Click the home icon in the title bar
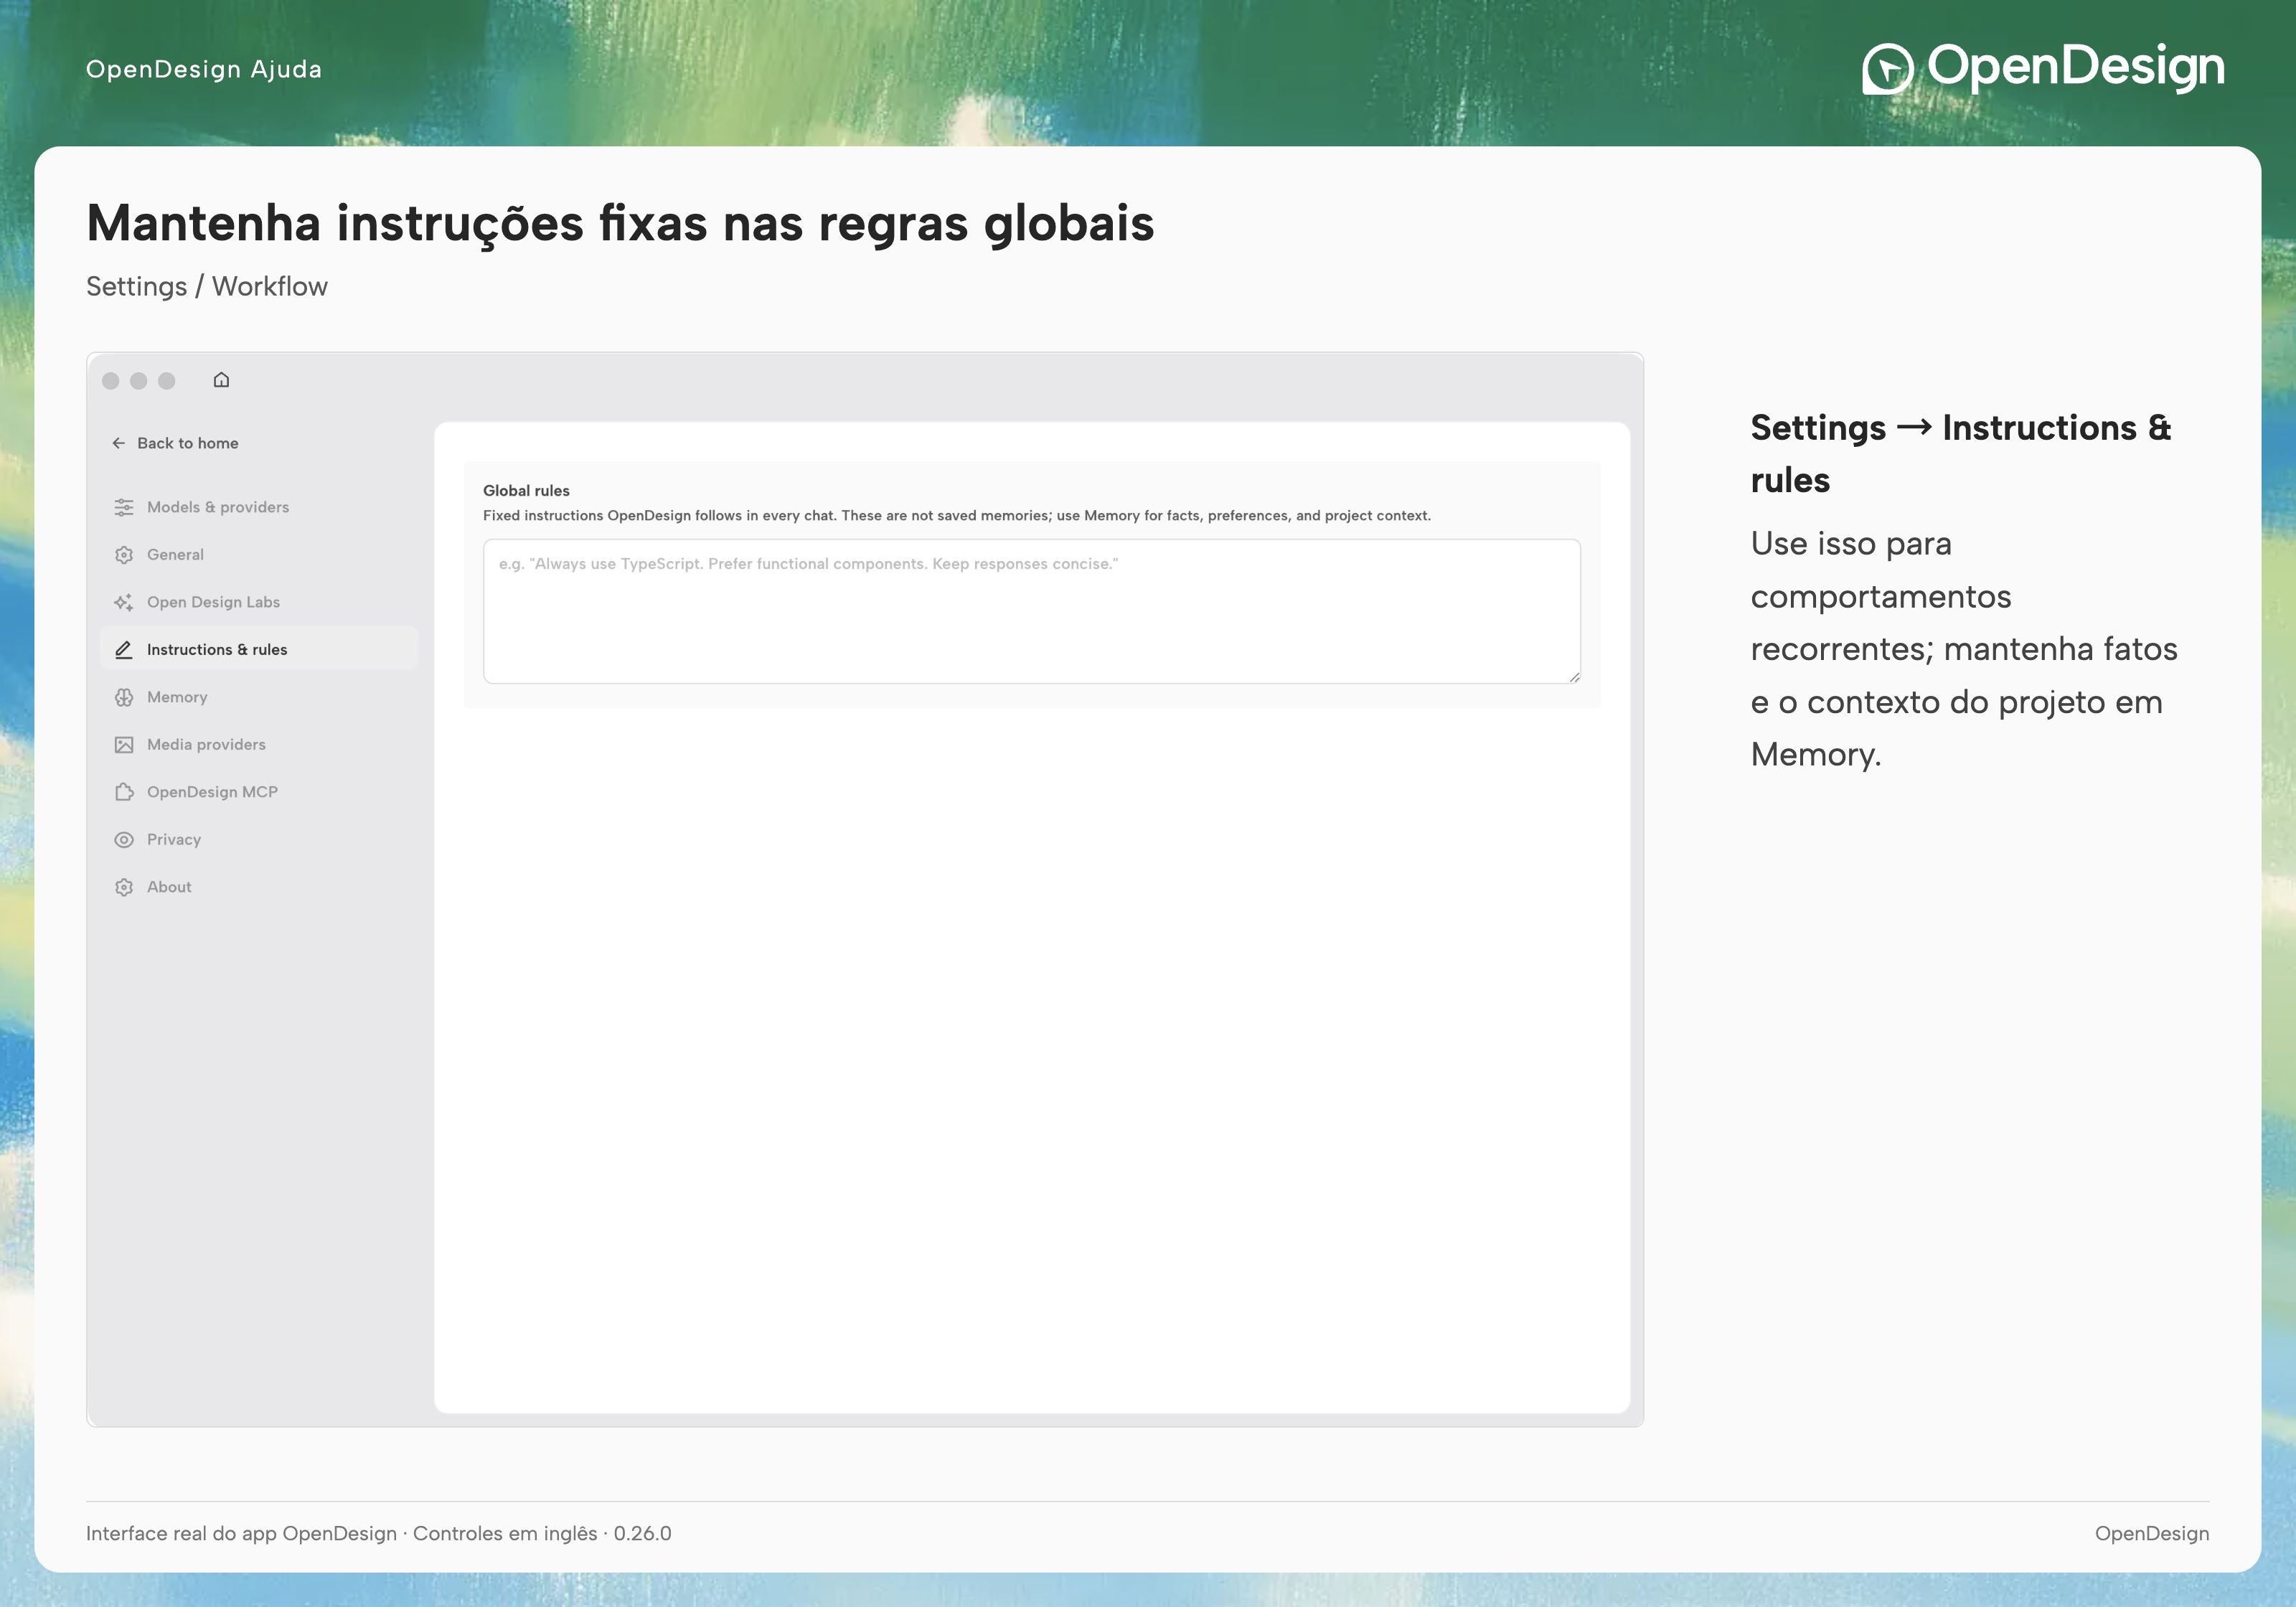2296x1607 pixels. pos(221,380)
